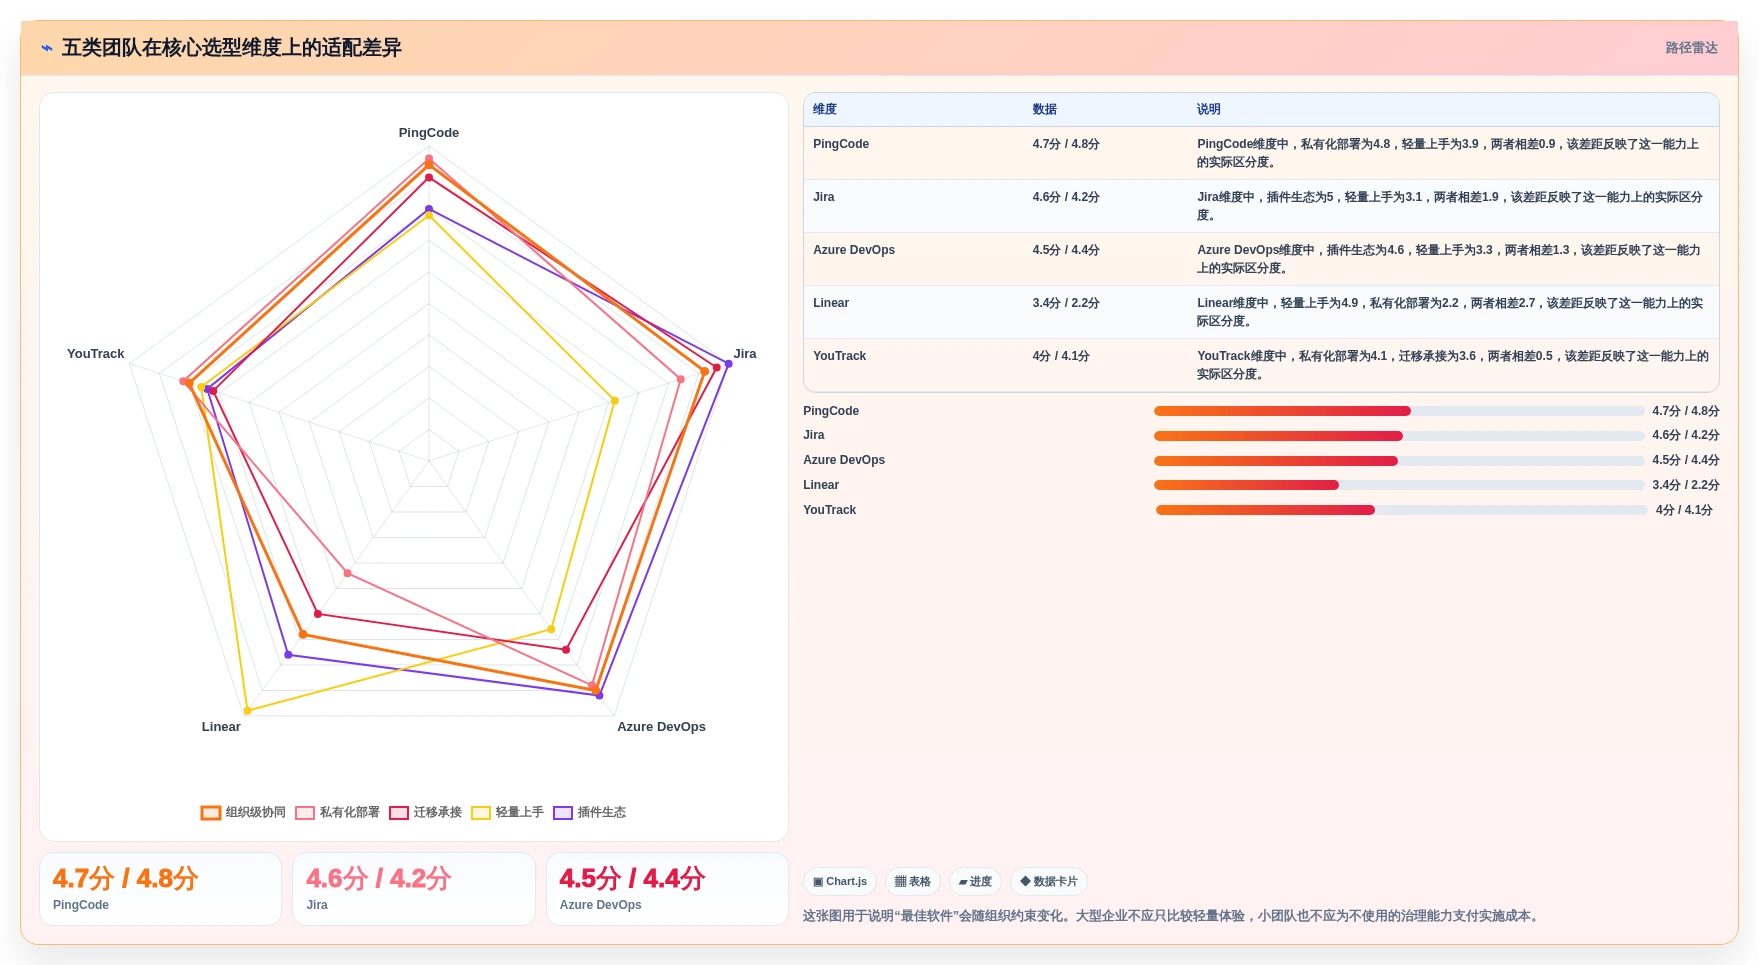Click the Azure DevOps axis label on radar
This screenshot has width=1759, height=965.
tap(661, 727)
